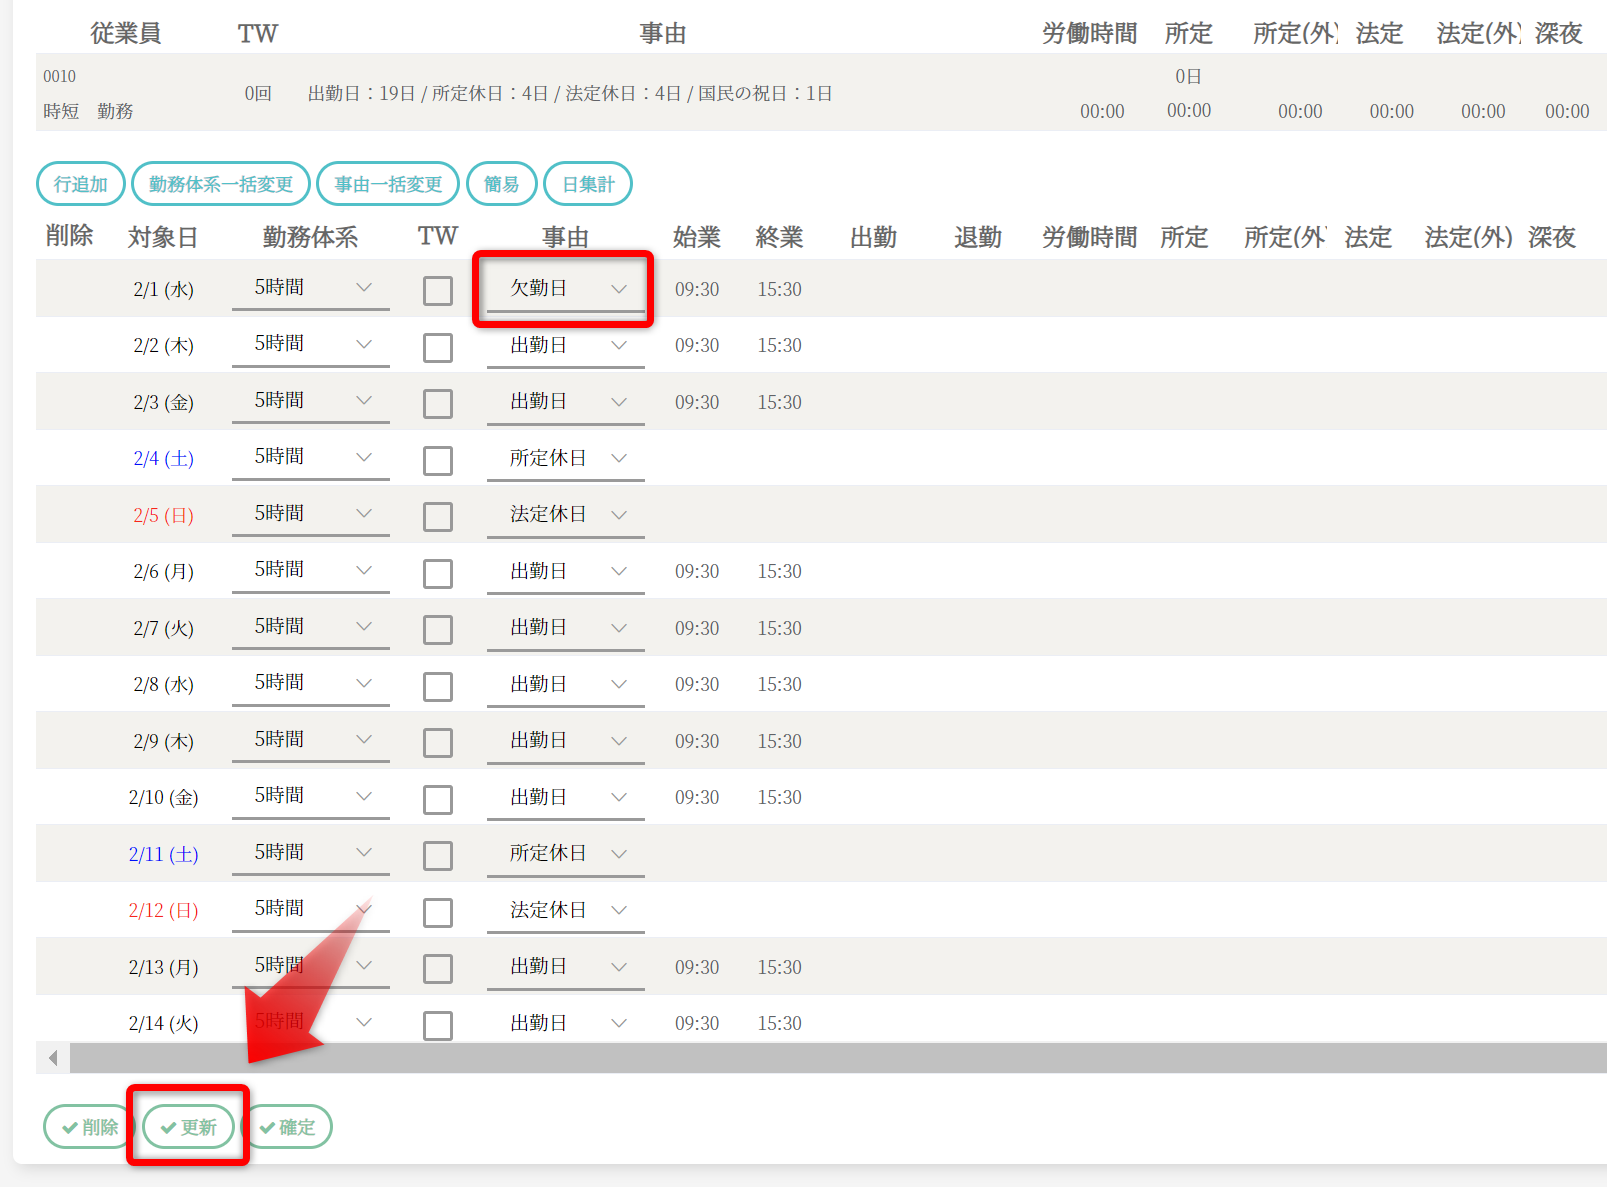This screenshot has width=1607, height=1187.
Task: Switch to 簡易 view
Action: point(501,184)
